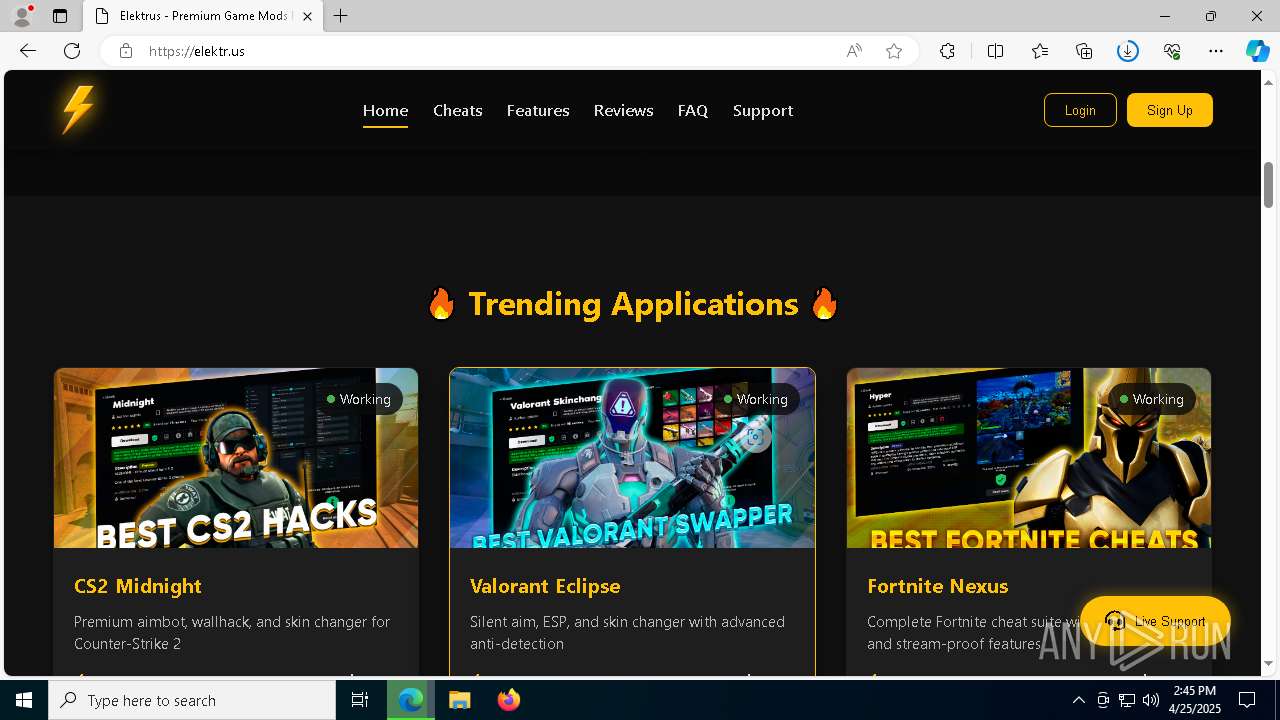Screen dimensions: 1280x720
Task: Open the volume control in tray
Action: coord(1151,700)
